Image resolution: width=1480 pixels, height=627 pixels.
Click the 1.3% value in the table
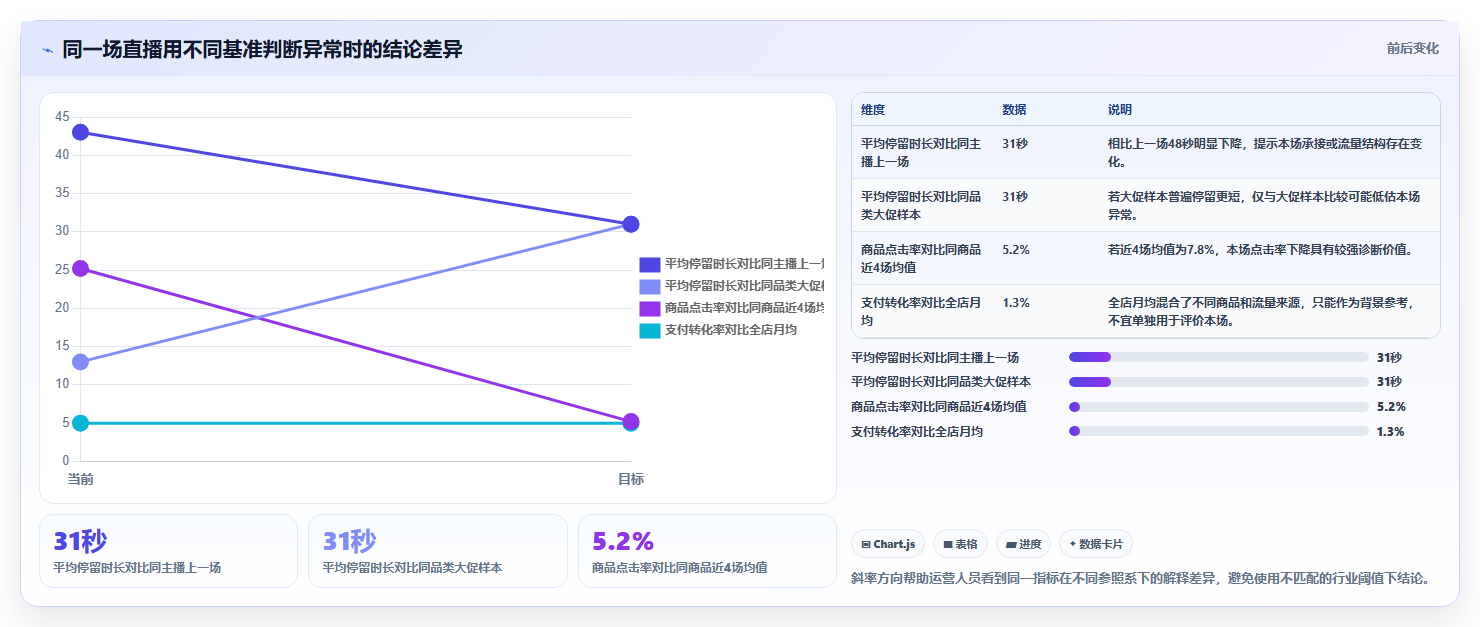[x=1016, y=302]
